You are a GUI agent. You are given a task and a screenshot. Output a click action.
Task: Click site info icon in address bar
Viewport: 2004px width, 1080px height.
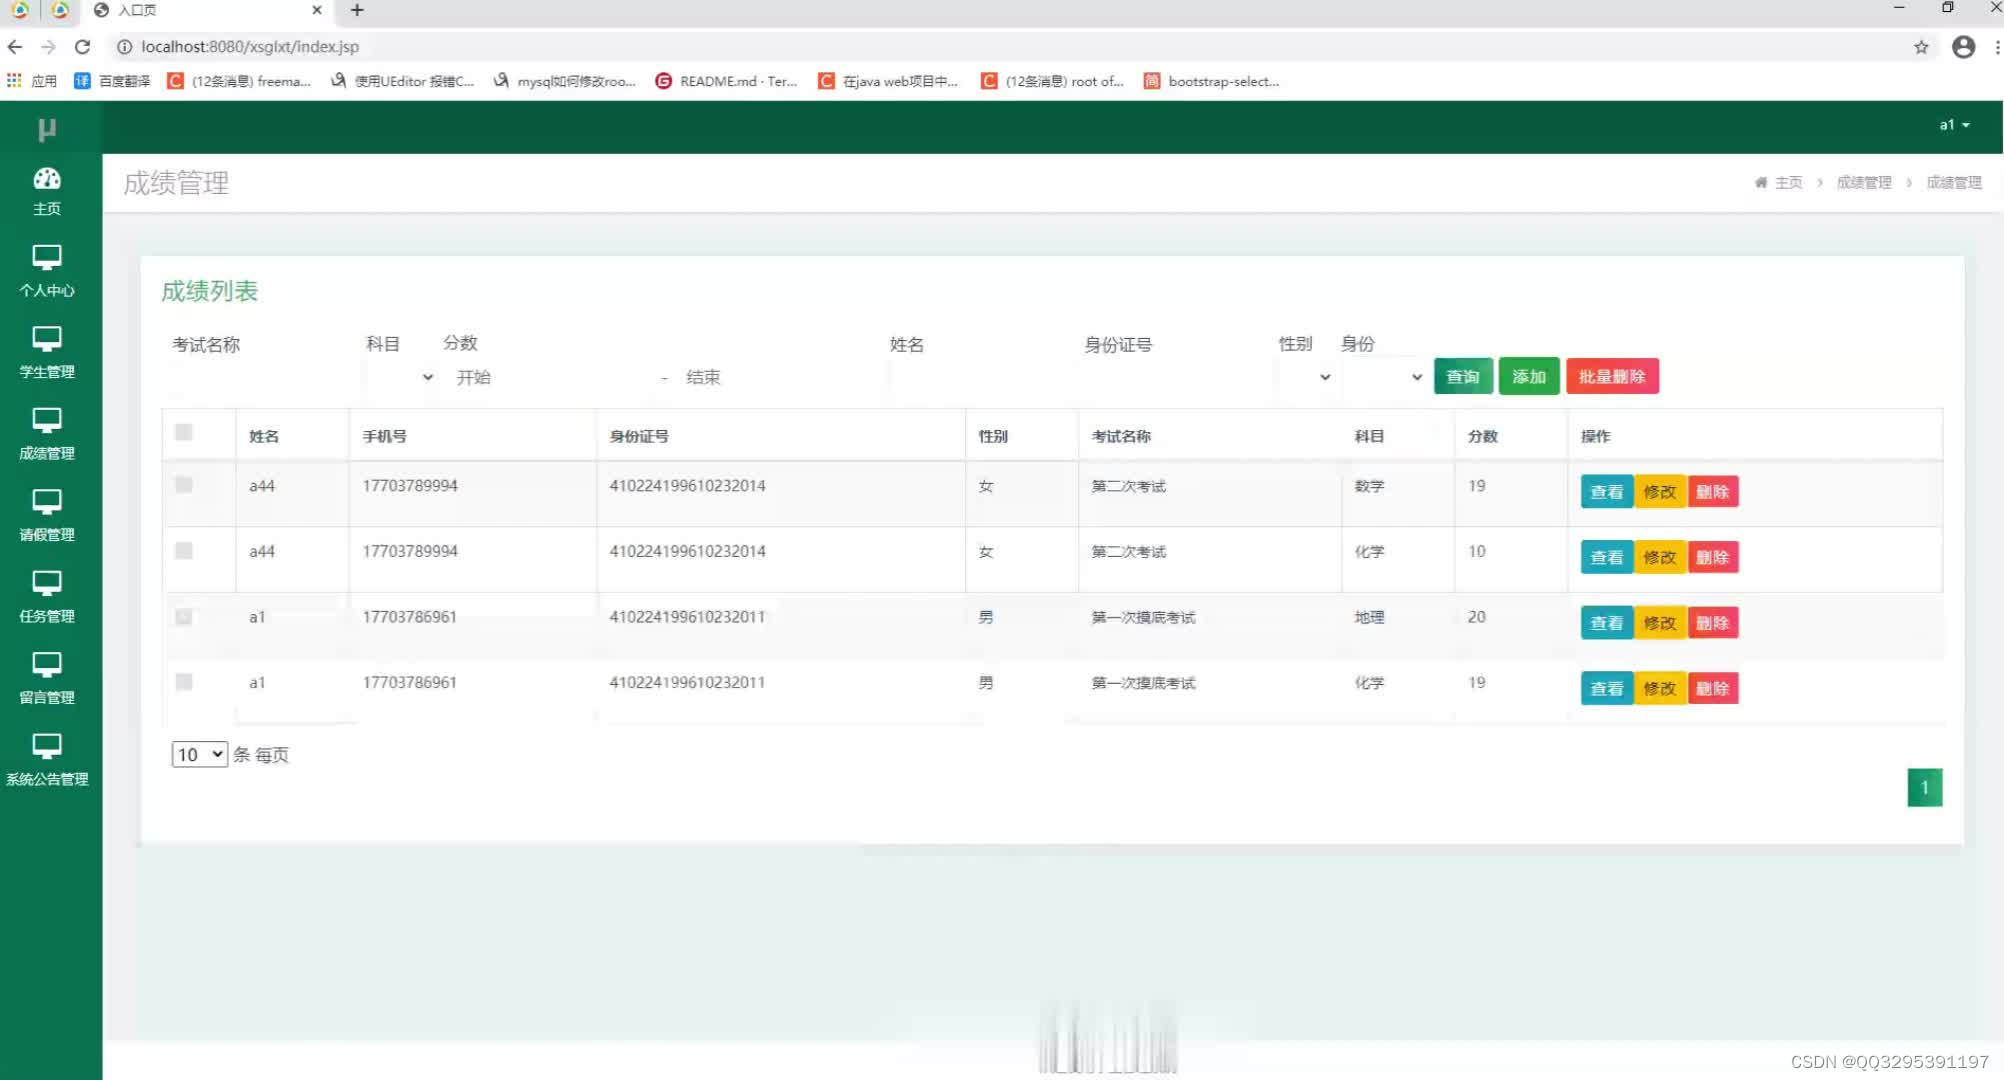coord(124,47)
